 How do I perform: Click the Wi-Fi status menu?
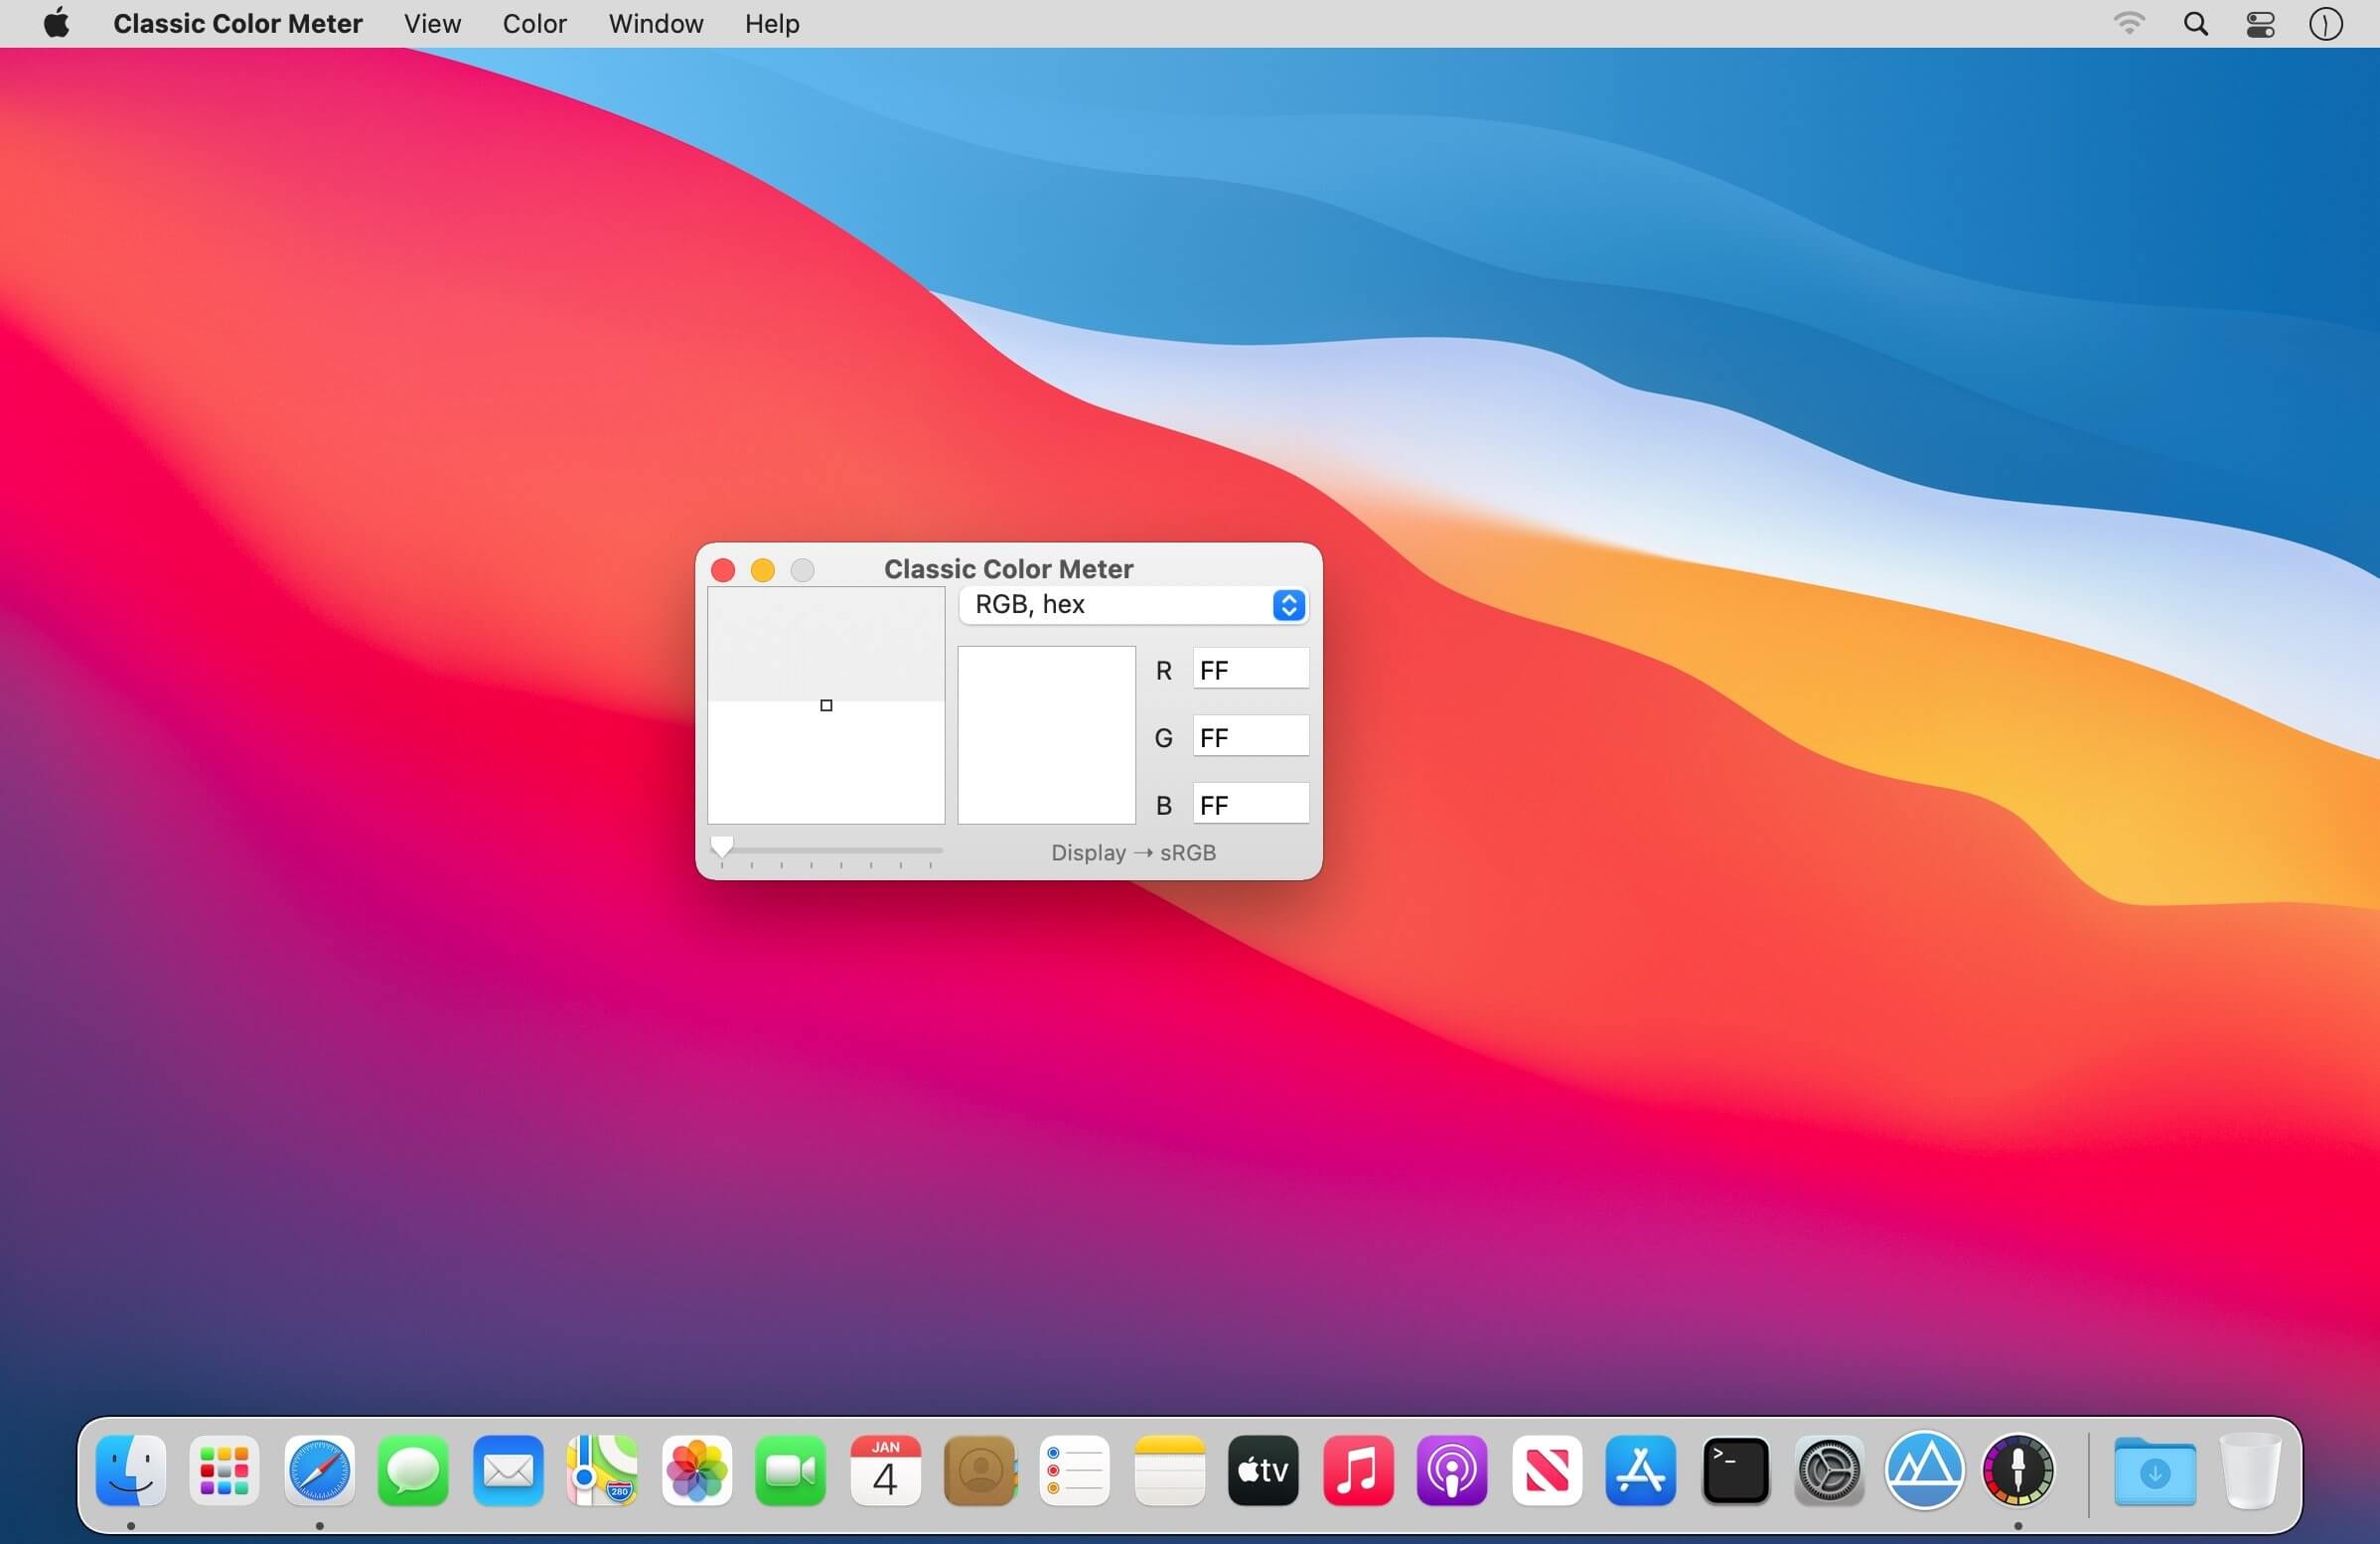coord(2129,24)
